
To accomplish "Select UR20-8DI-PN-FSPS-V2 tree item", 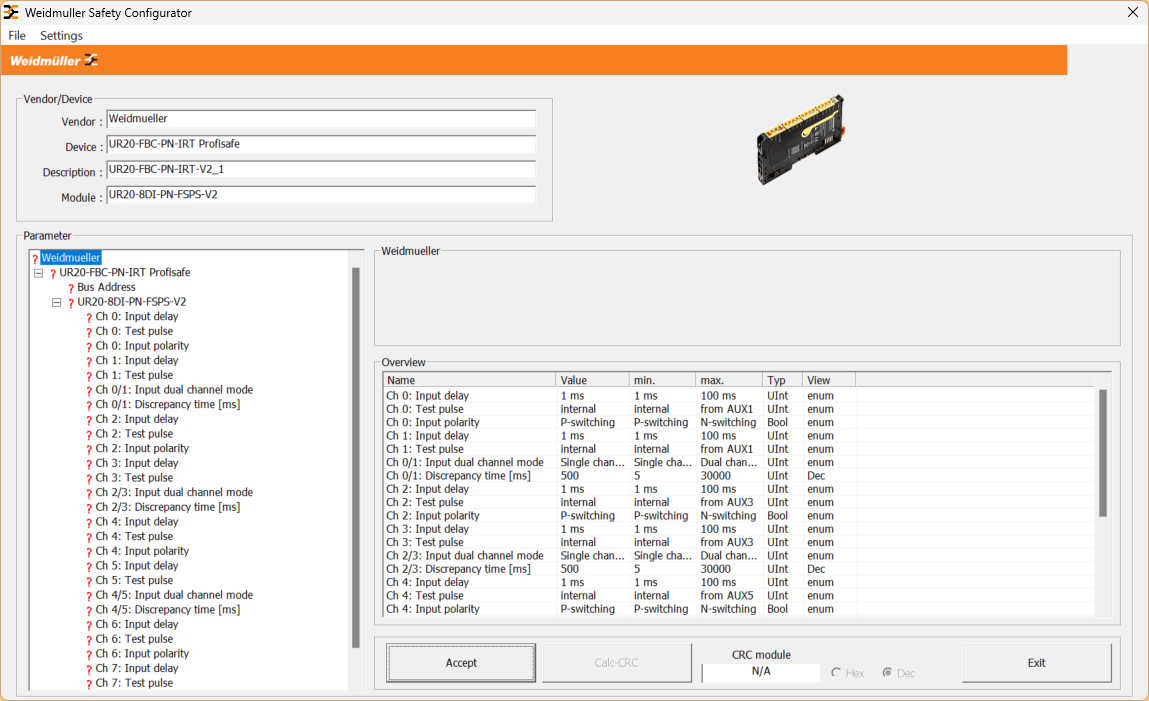I will click(x=132, y=302).
